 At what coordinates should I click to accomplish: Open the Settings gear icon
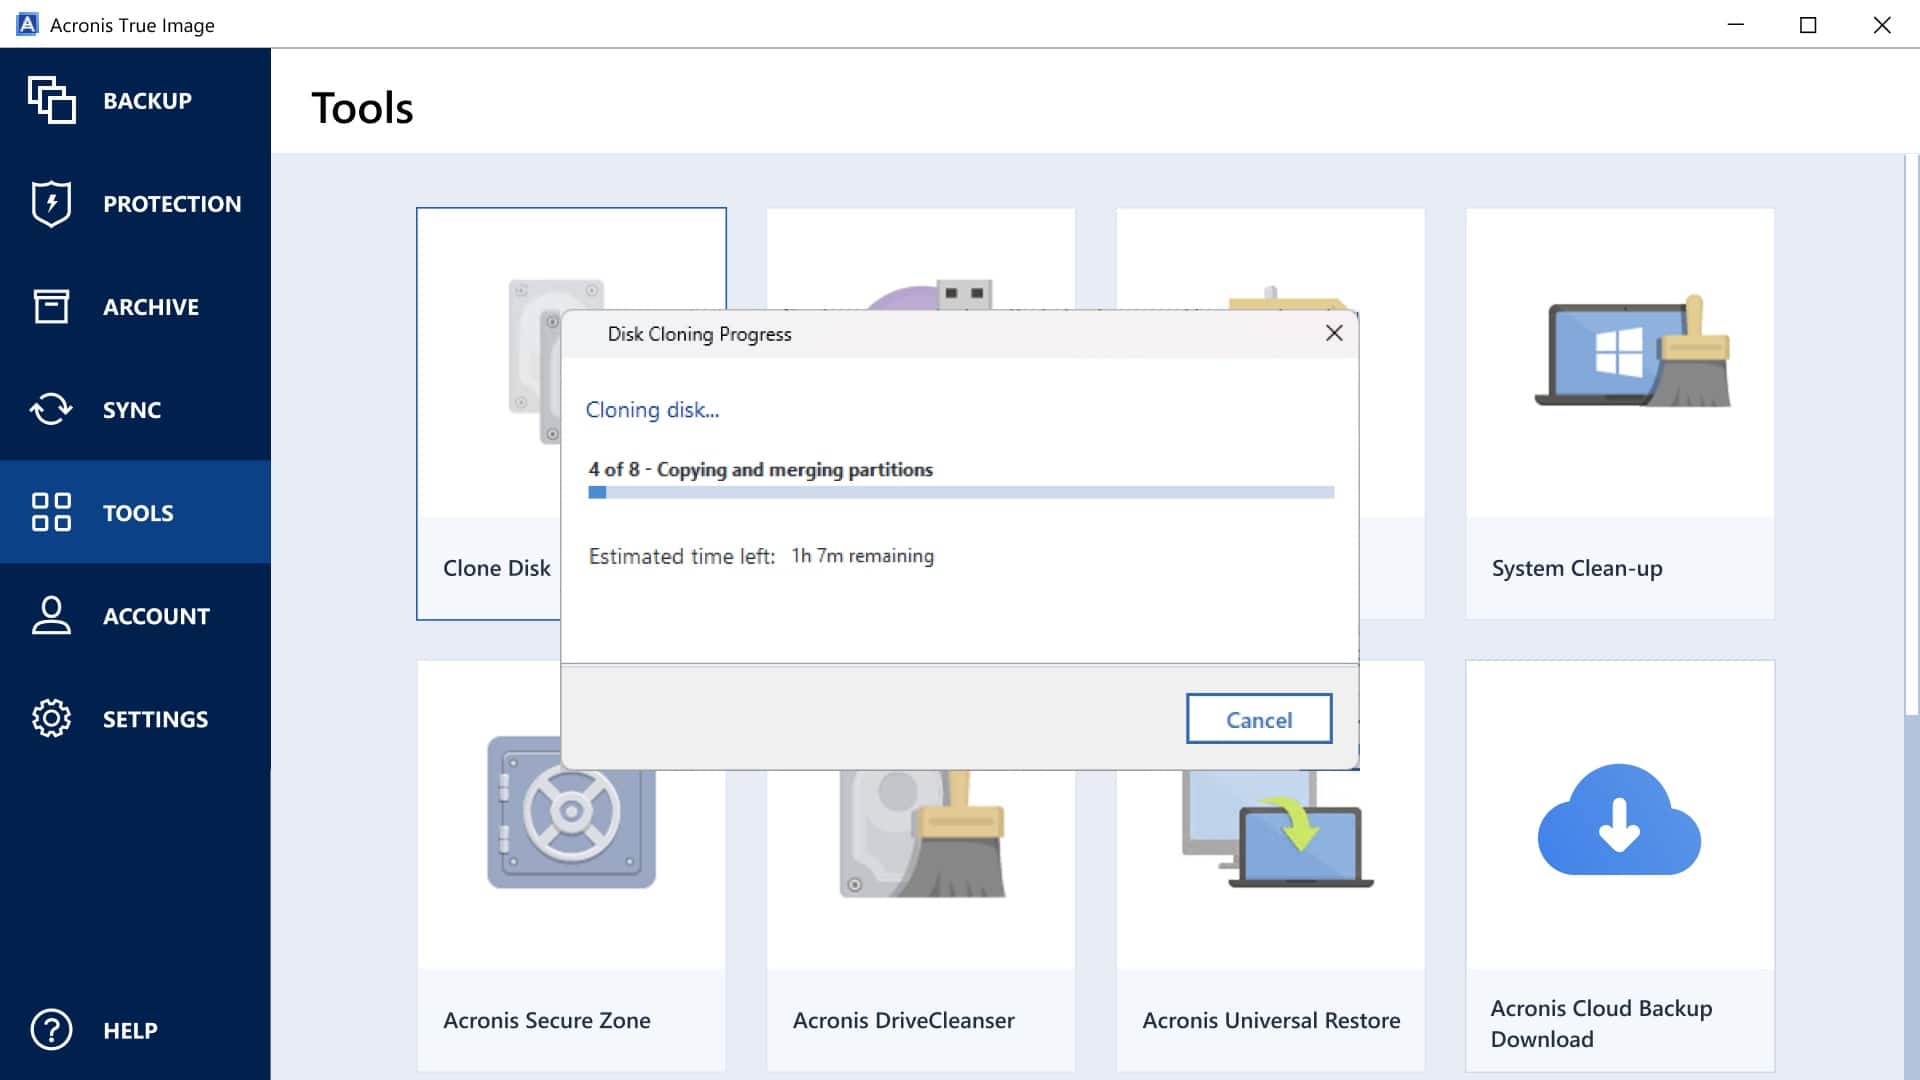pyautogui.click(x=50, y=718)
